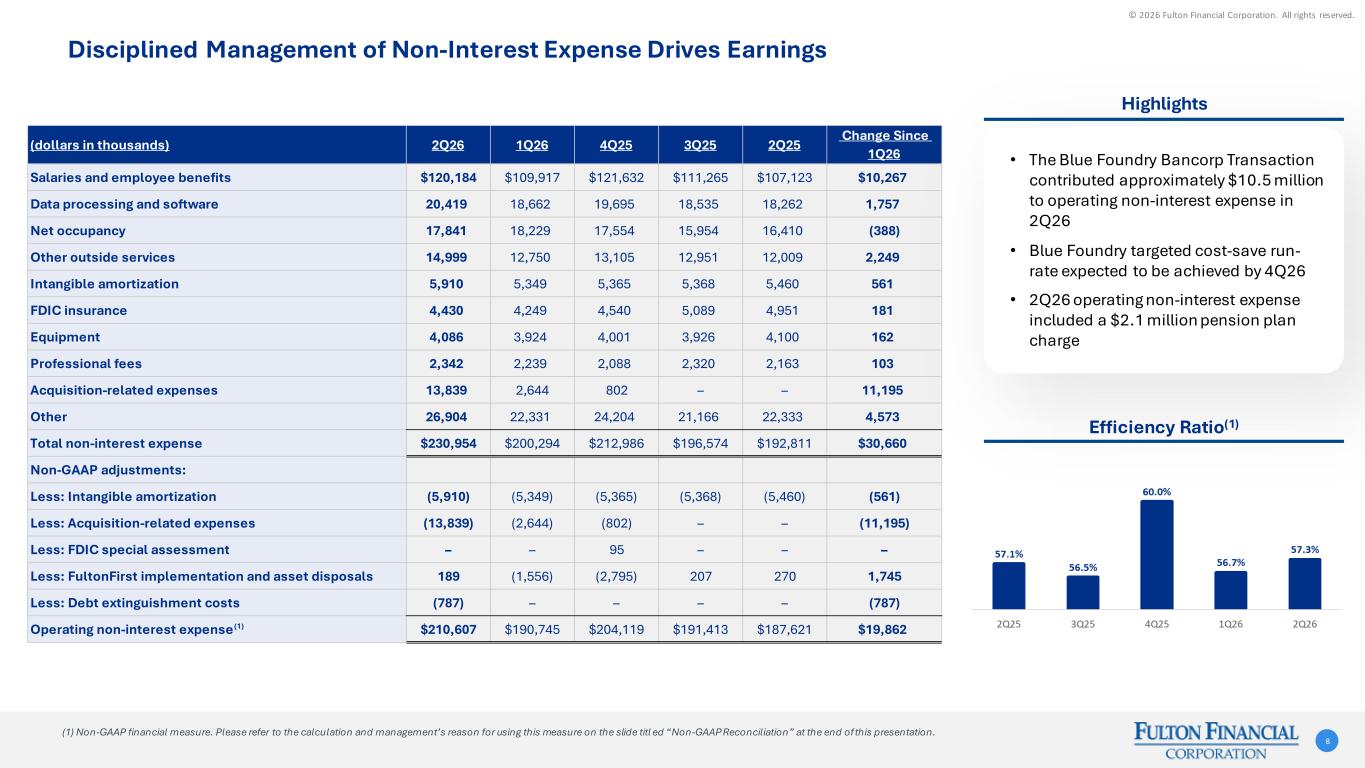This screenshot has height=768, width=1365.
Task: Click the 3Q25 bar in Efficiency Ratio chart
Action: pos(1082,592)
